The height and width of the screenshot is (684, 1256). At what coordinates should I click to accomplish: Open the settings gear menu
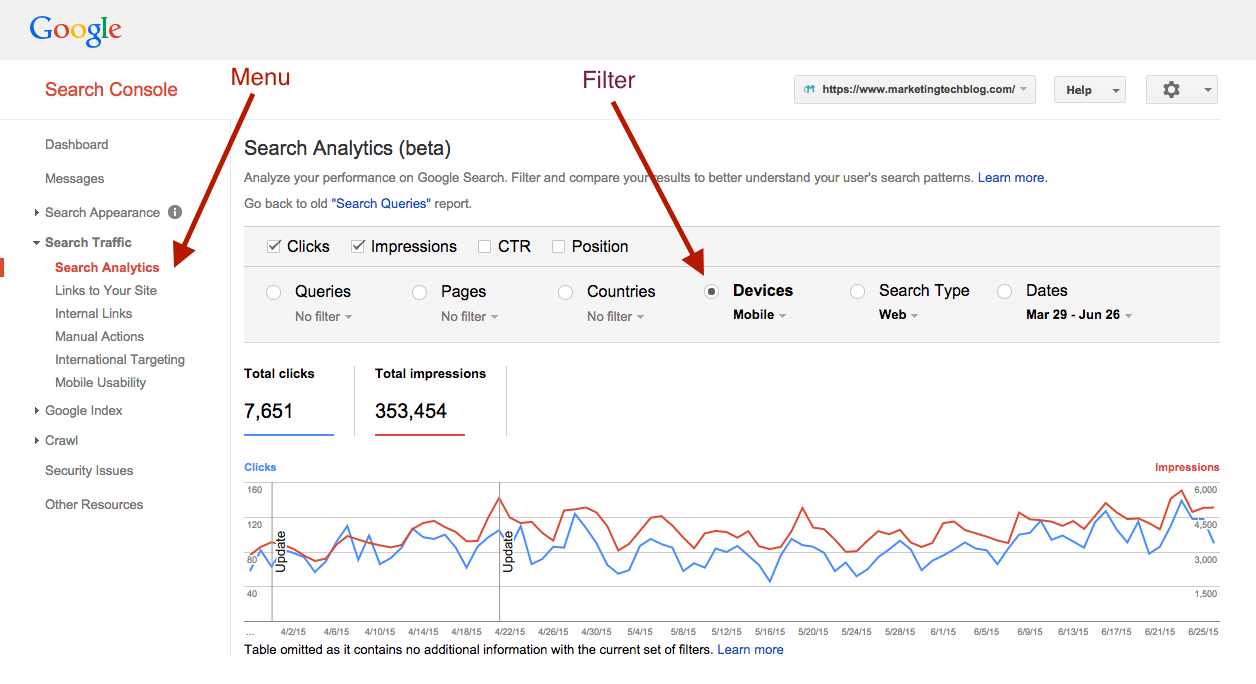click(1181, 90)
